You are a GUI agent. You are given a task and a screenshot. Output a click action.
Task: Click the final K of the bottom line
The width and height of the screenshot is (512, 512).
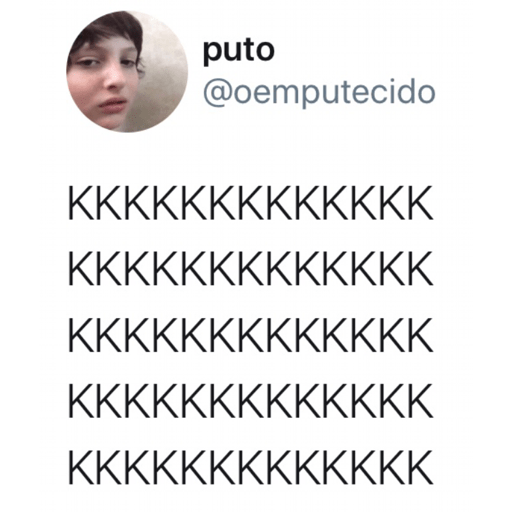(420, 467)
